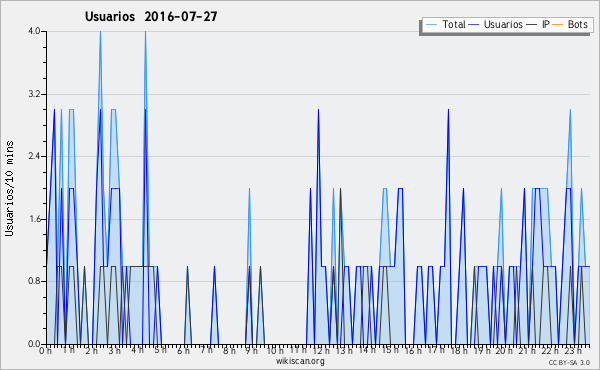Screen dimensions: 600x370
Task: Click the 1.6 y-axis value
Action: (34, 219)
